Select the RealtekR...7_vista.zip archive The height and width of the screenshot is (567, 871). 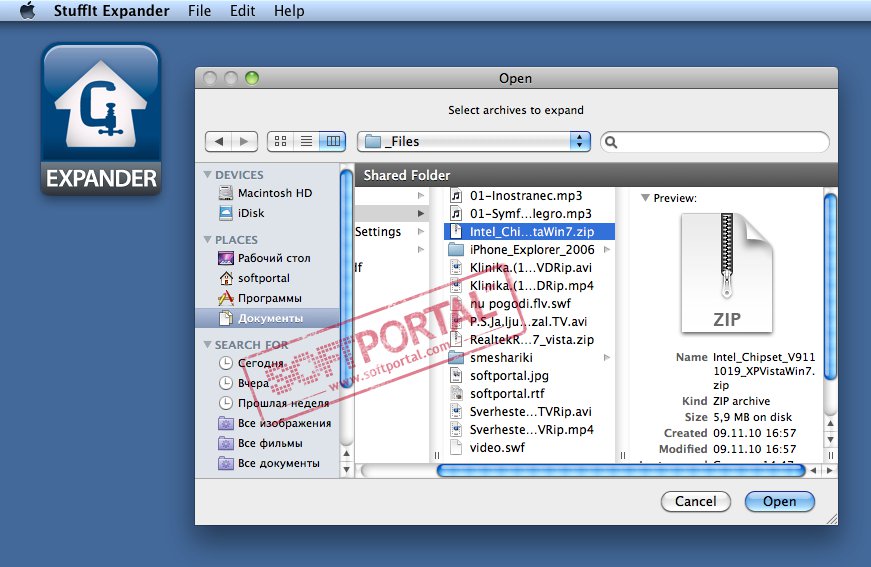pos(529,339)
